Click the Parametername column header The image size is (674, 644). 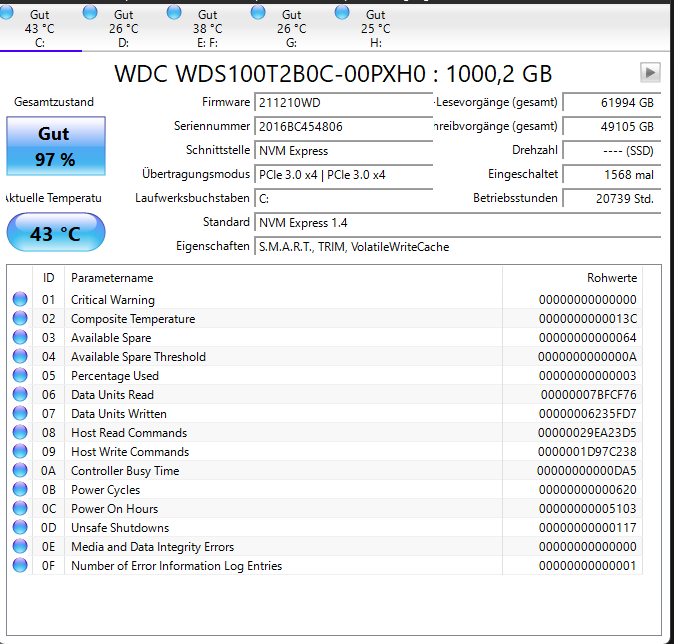click(283, 278)
